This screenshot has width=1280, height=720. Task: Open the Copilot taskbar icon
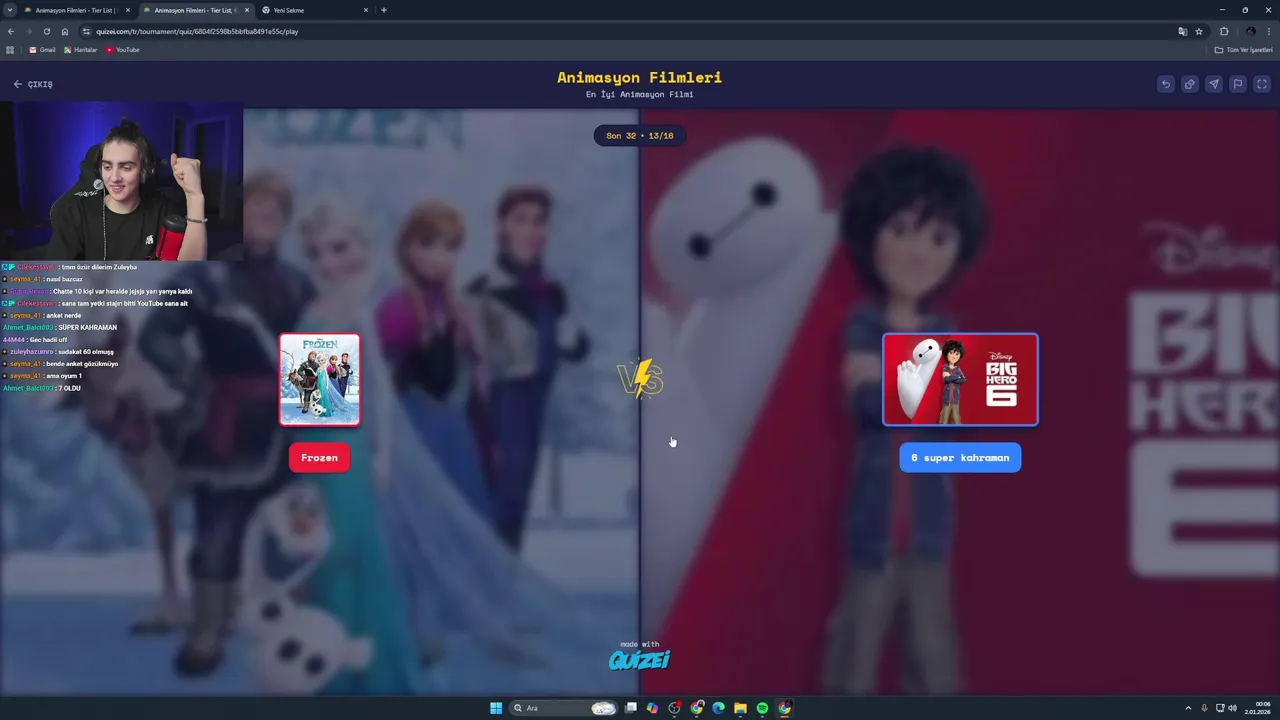point(653,708)
